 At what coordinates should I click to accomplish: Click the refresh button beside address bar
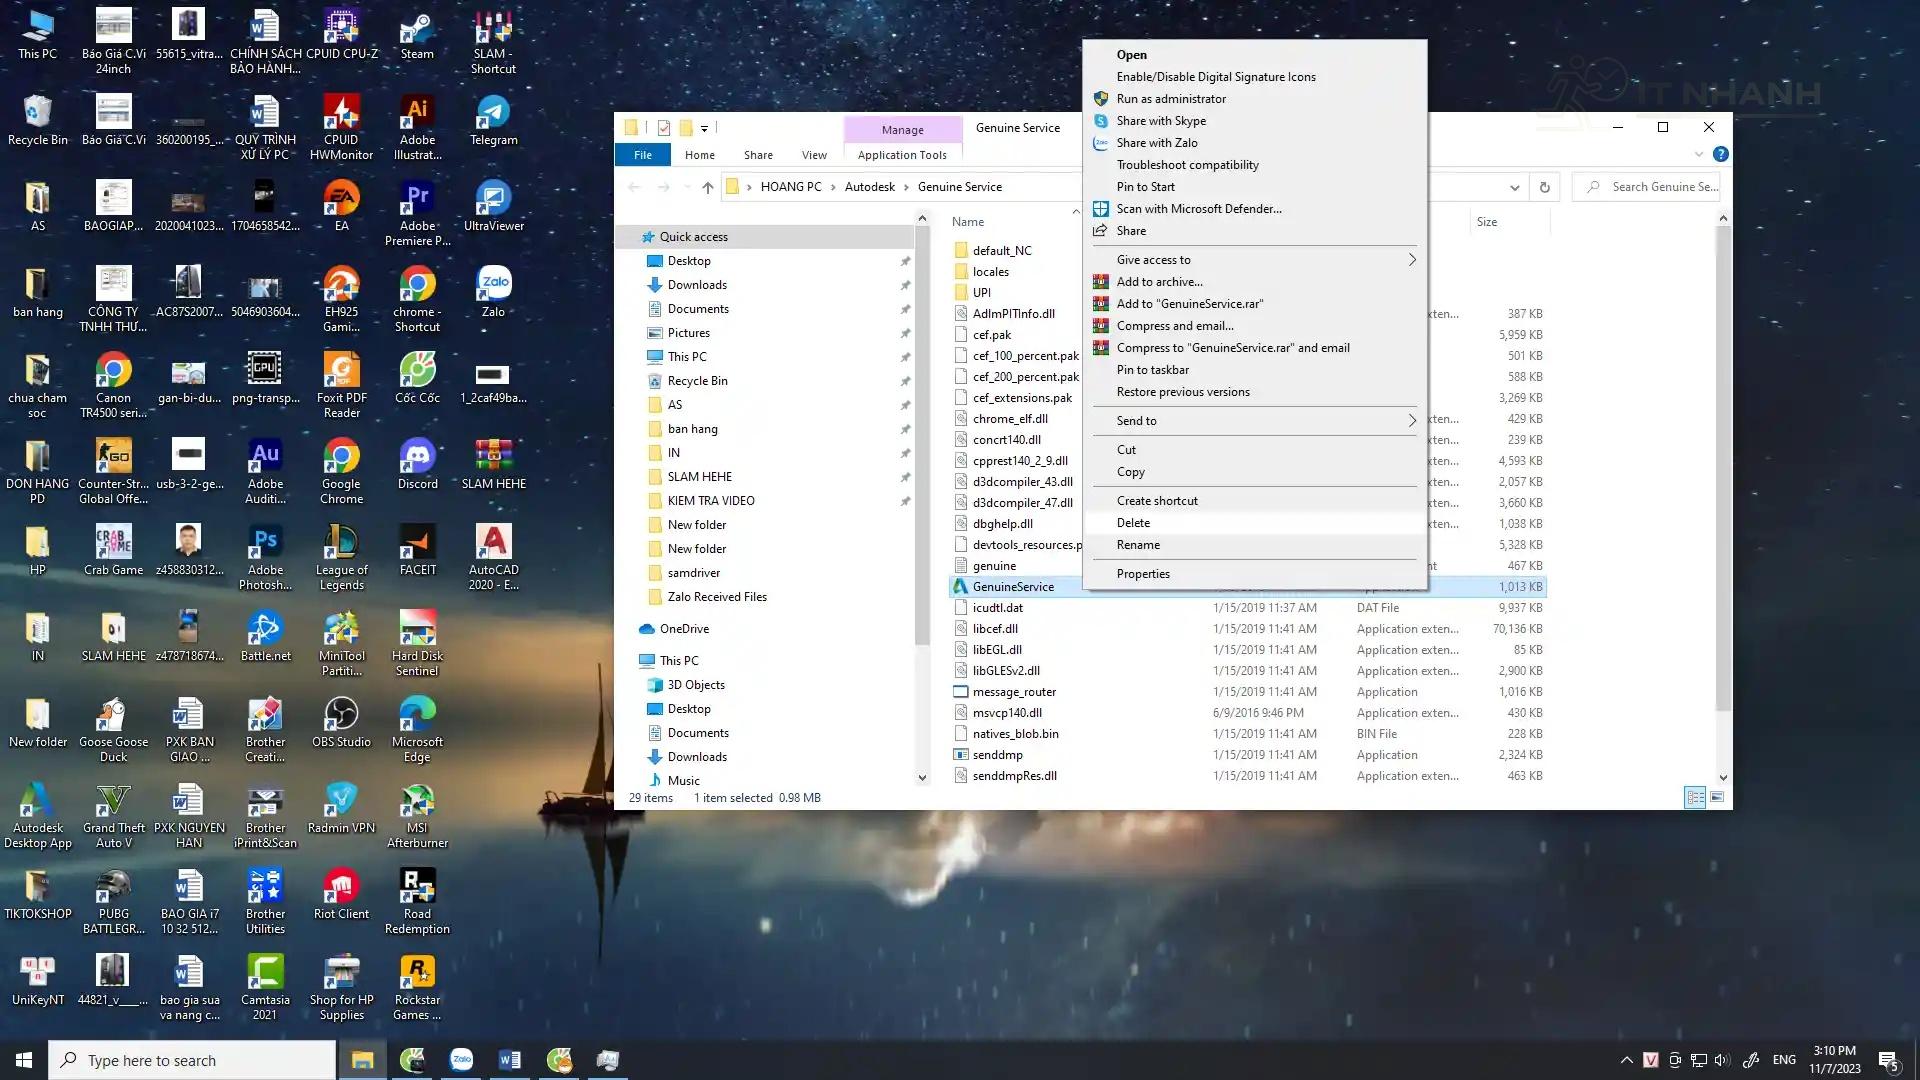click(x=1545, y=187)
